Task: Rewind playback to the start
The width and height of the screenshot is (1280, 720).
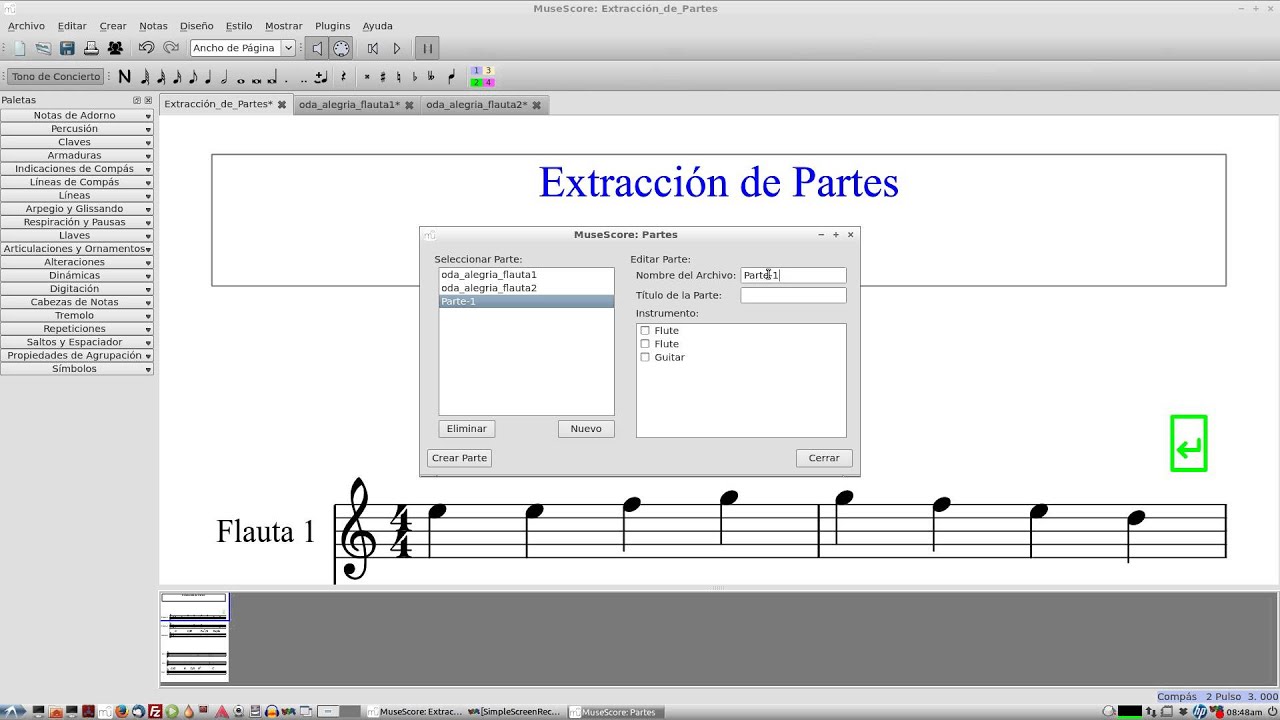Action: (373, 48)
